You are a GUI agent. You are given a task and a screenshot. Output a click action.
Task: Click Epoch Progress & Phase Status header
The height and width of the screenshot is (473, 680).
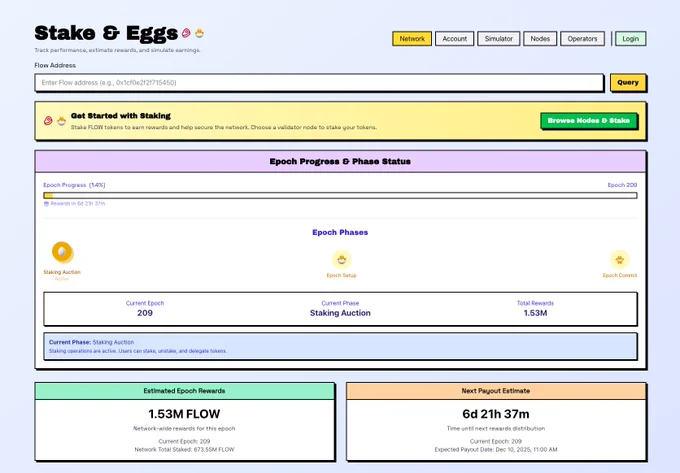point(340,161)
